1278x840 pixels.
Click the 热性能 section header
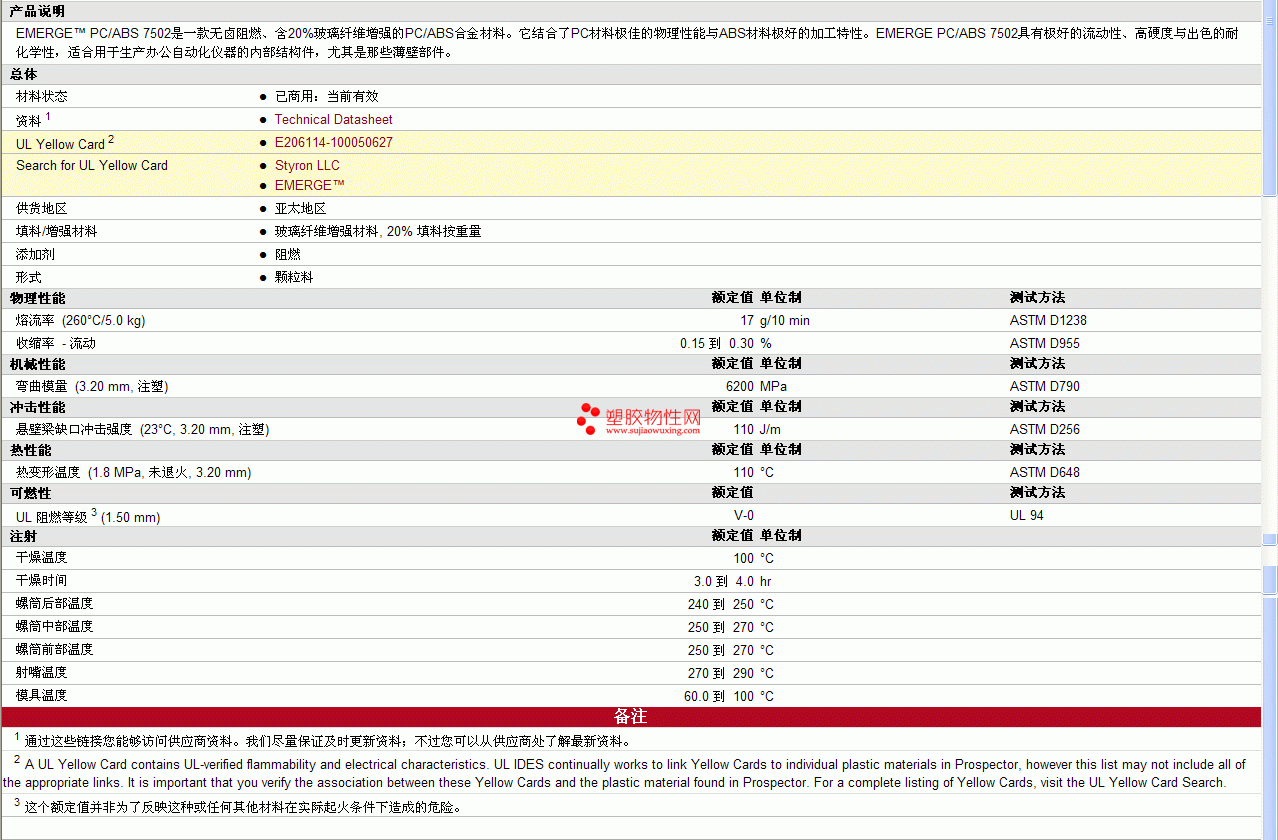[30, 450]
